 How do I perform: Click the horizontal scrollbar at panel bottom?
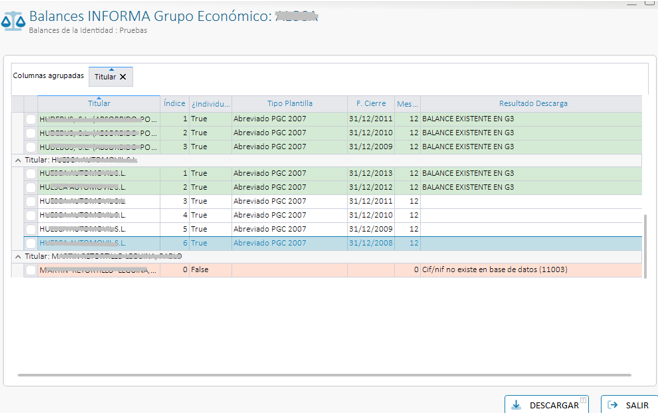pos(324,375)
